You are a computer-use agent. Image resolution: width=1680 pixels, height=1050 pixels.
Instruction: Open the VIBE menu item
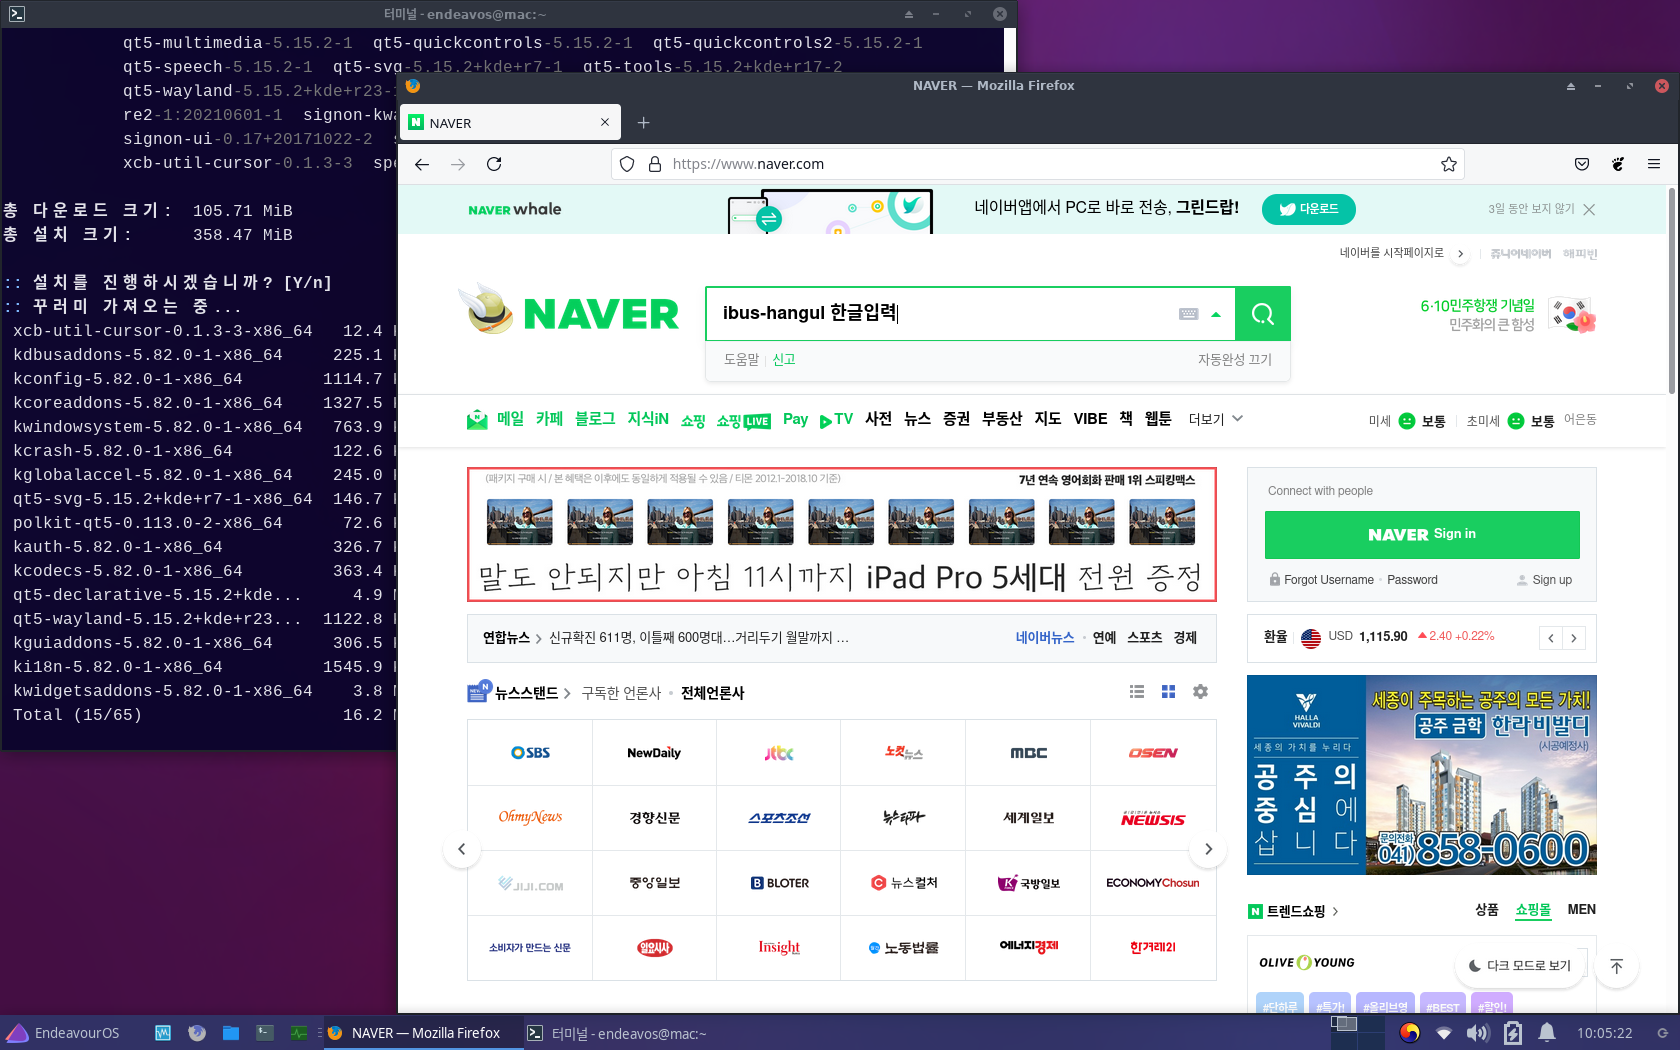tap(1090, 419)
